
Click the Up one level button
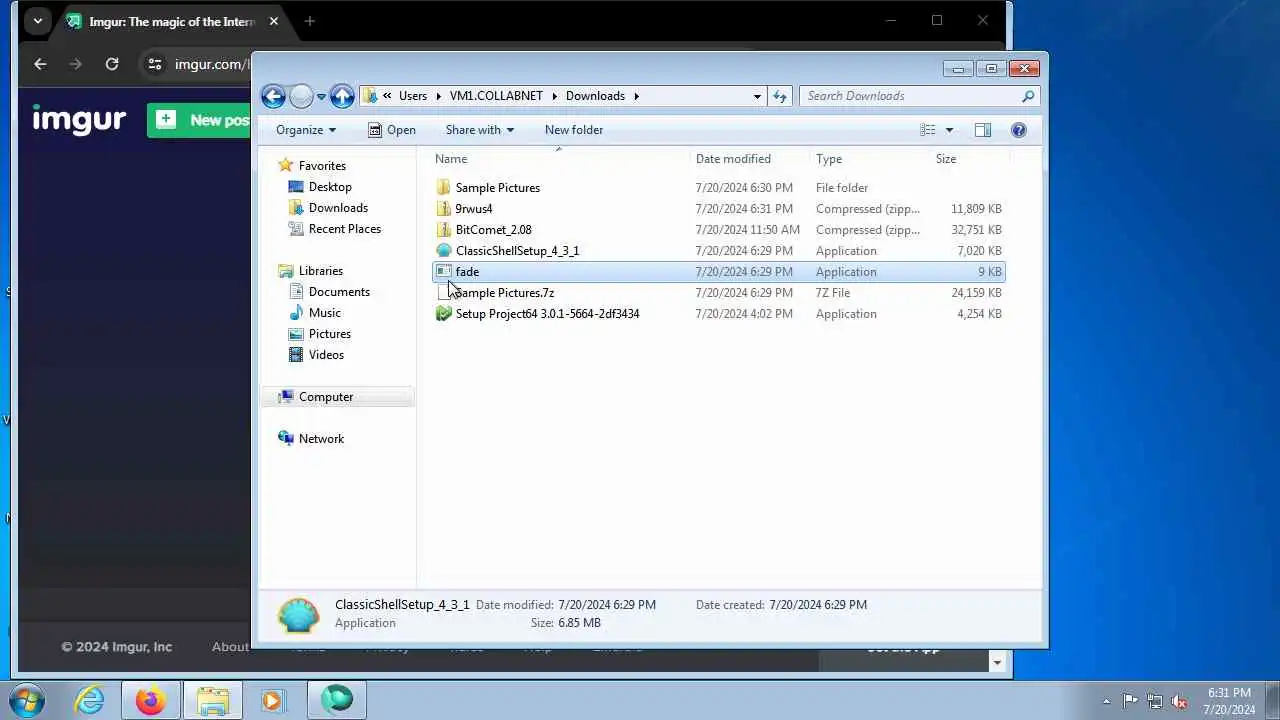[x=342, y=96]
